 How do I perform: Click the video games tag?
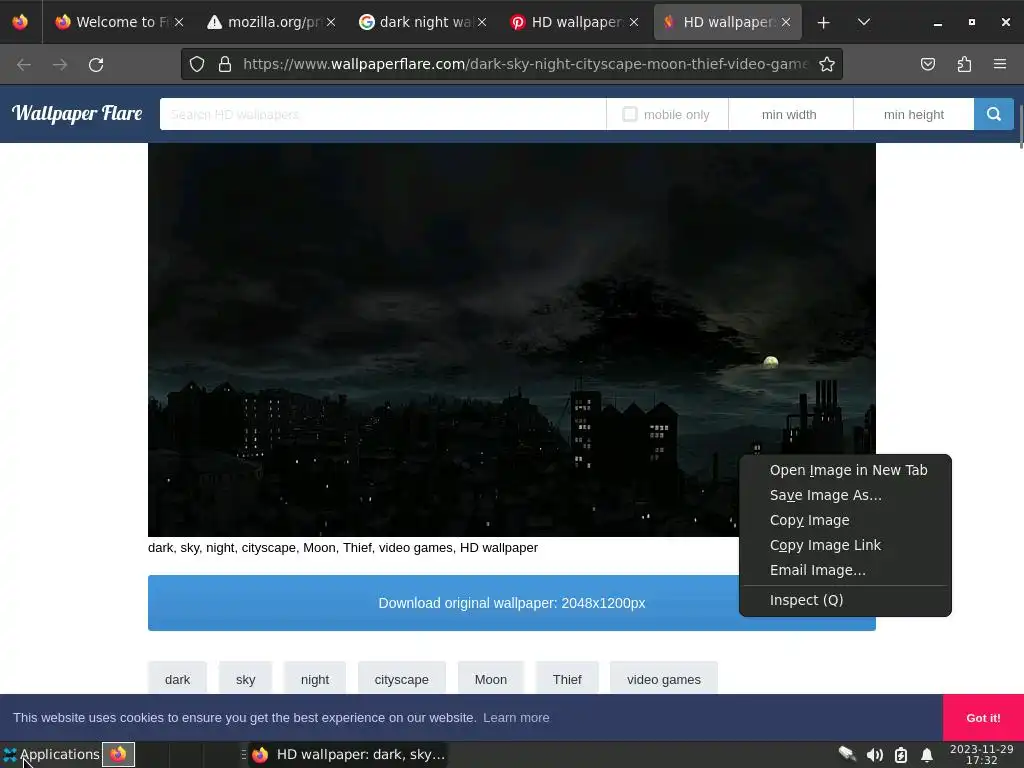[x=664, y=679]
